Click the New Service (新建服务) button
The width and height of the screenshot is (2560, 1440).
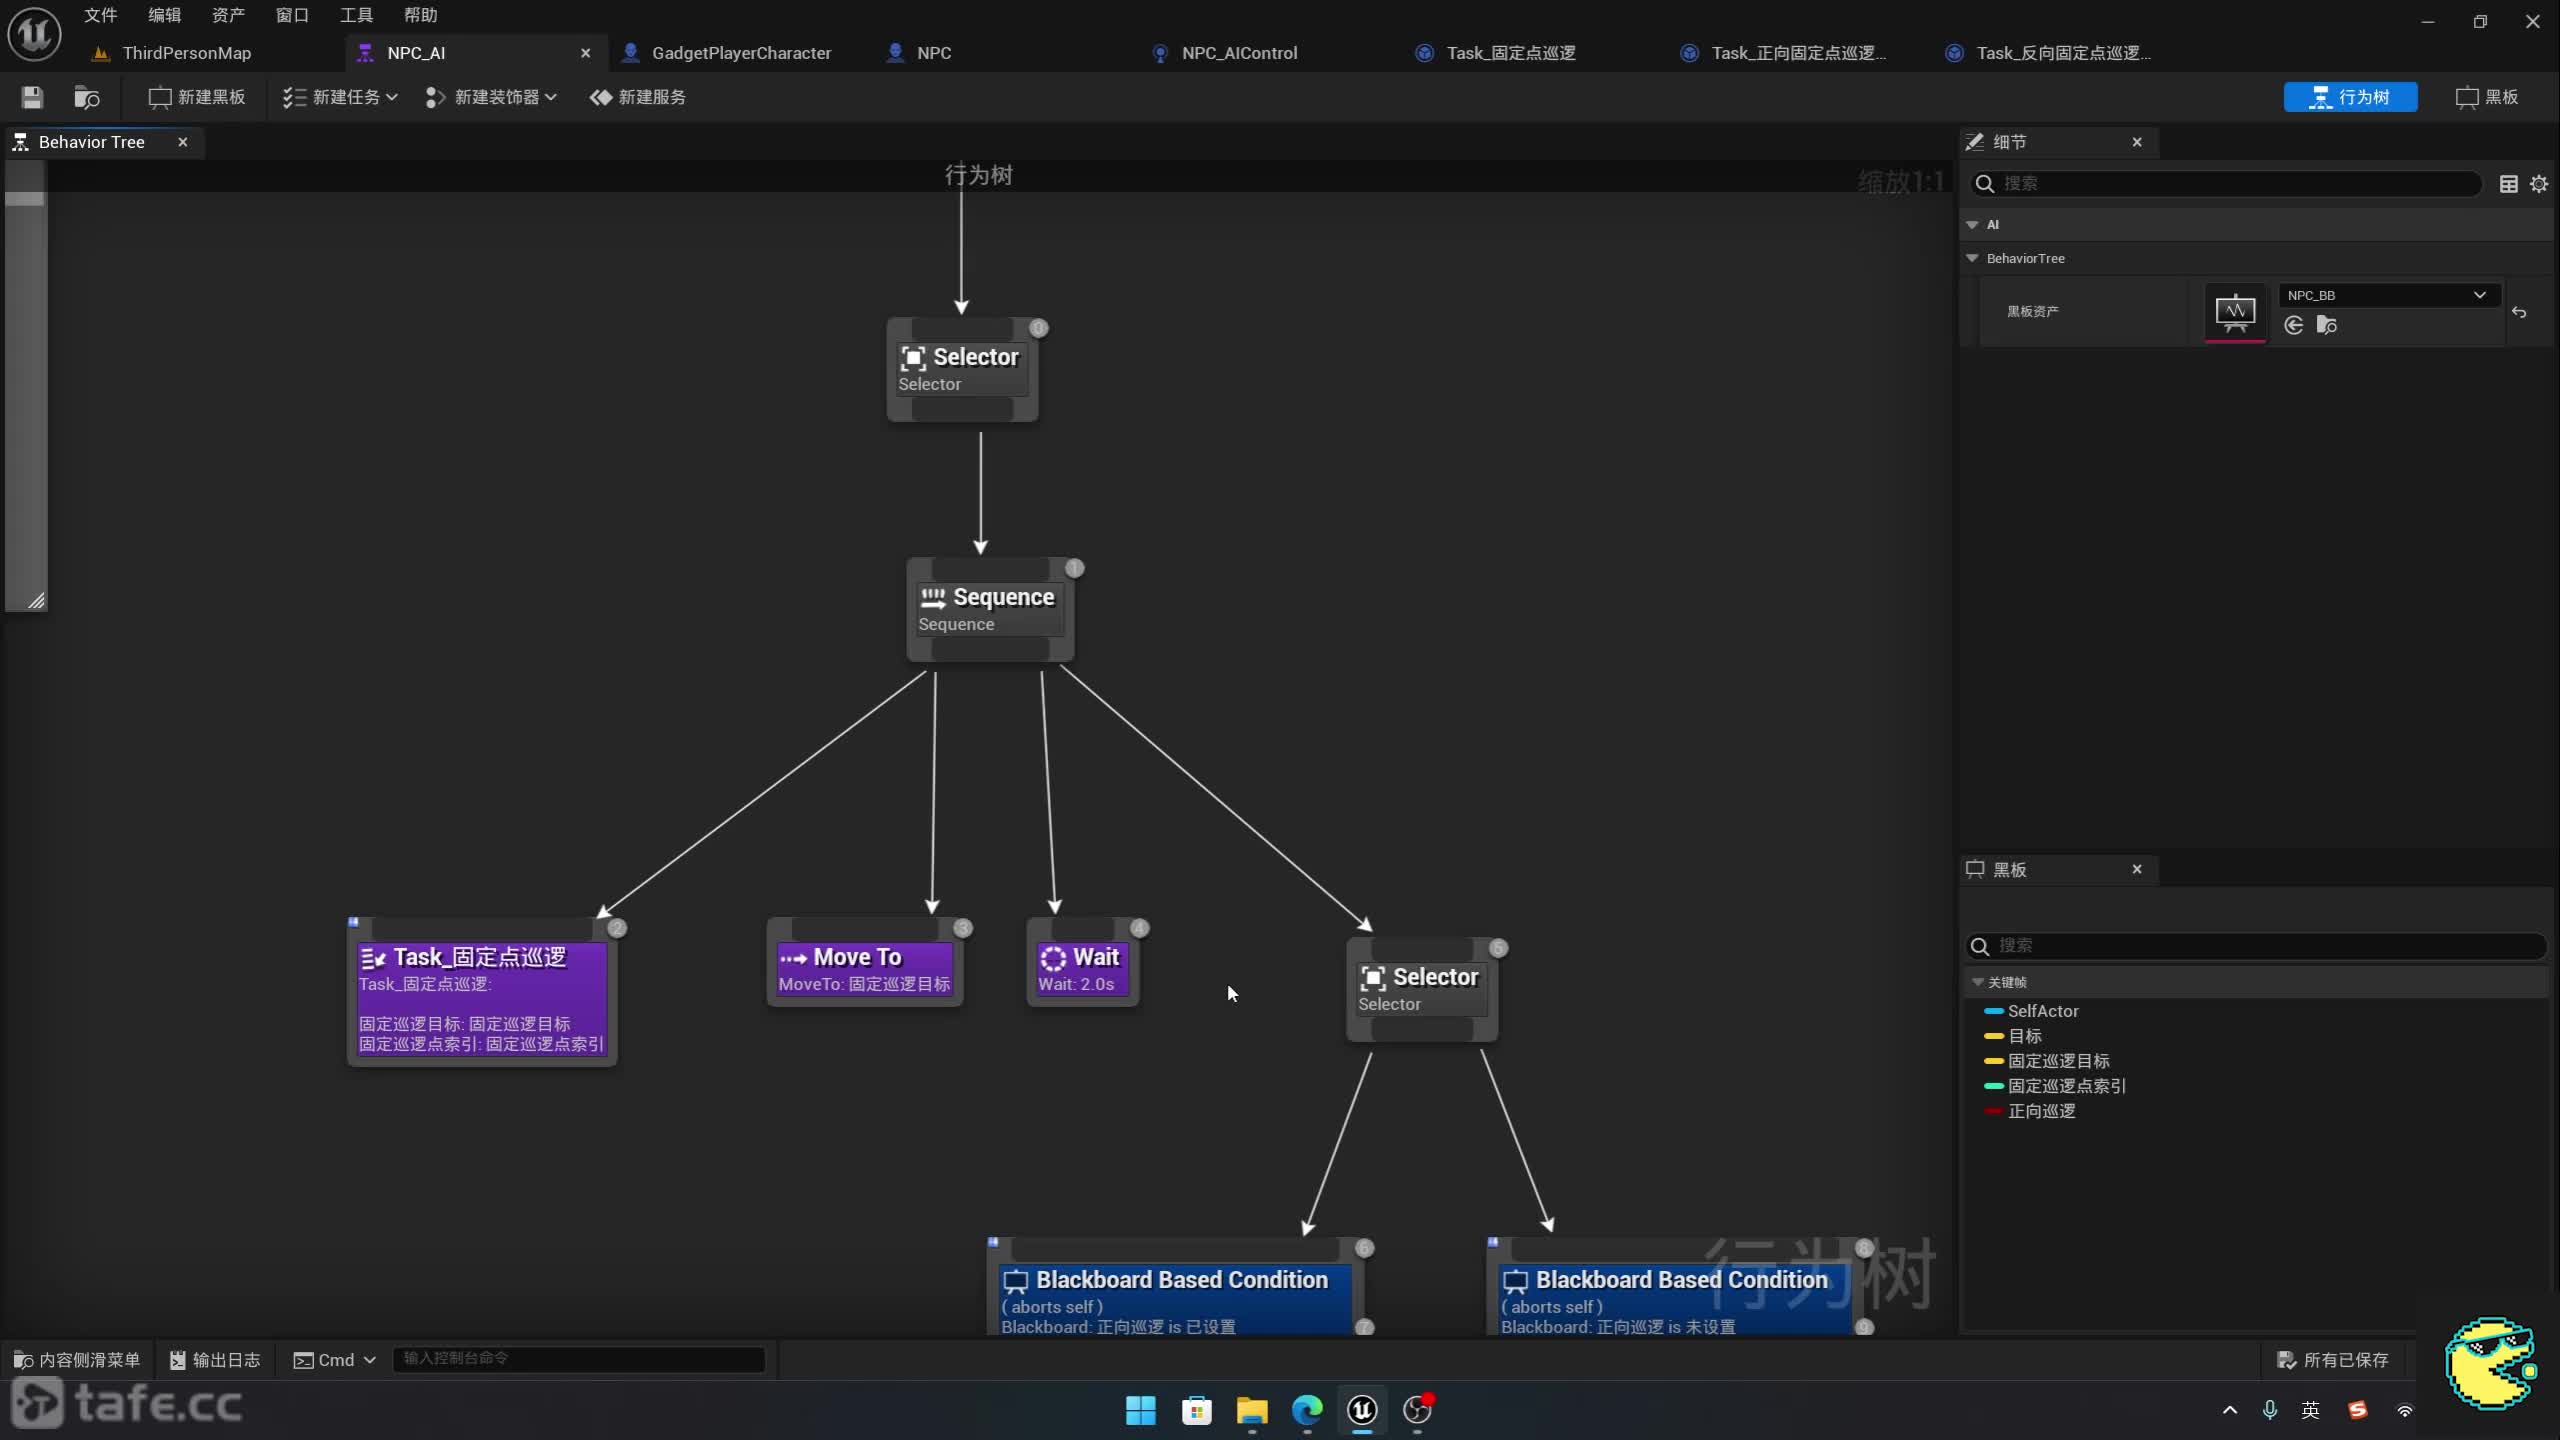638,97
